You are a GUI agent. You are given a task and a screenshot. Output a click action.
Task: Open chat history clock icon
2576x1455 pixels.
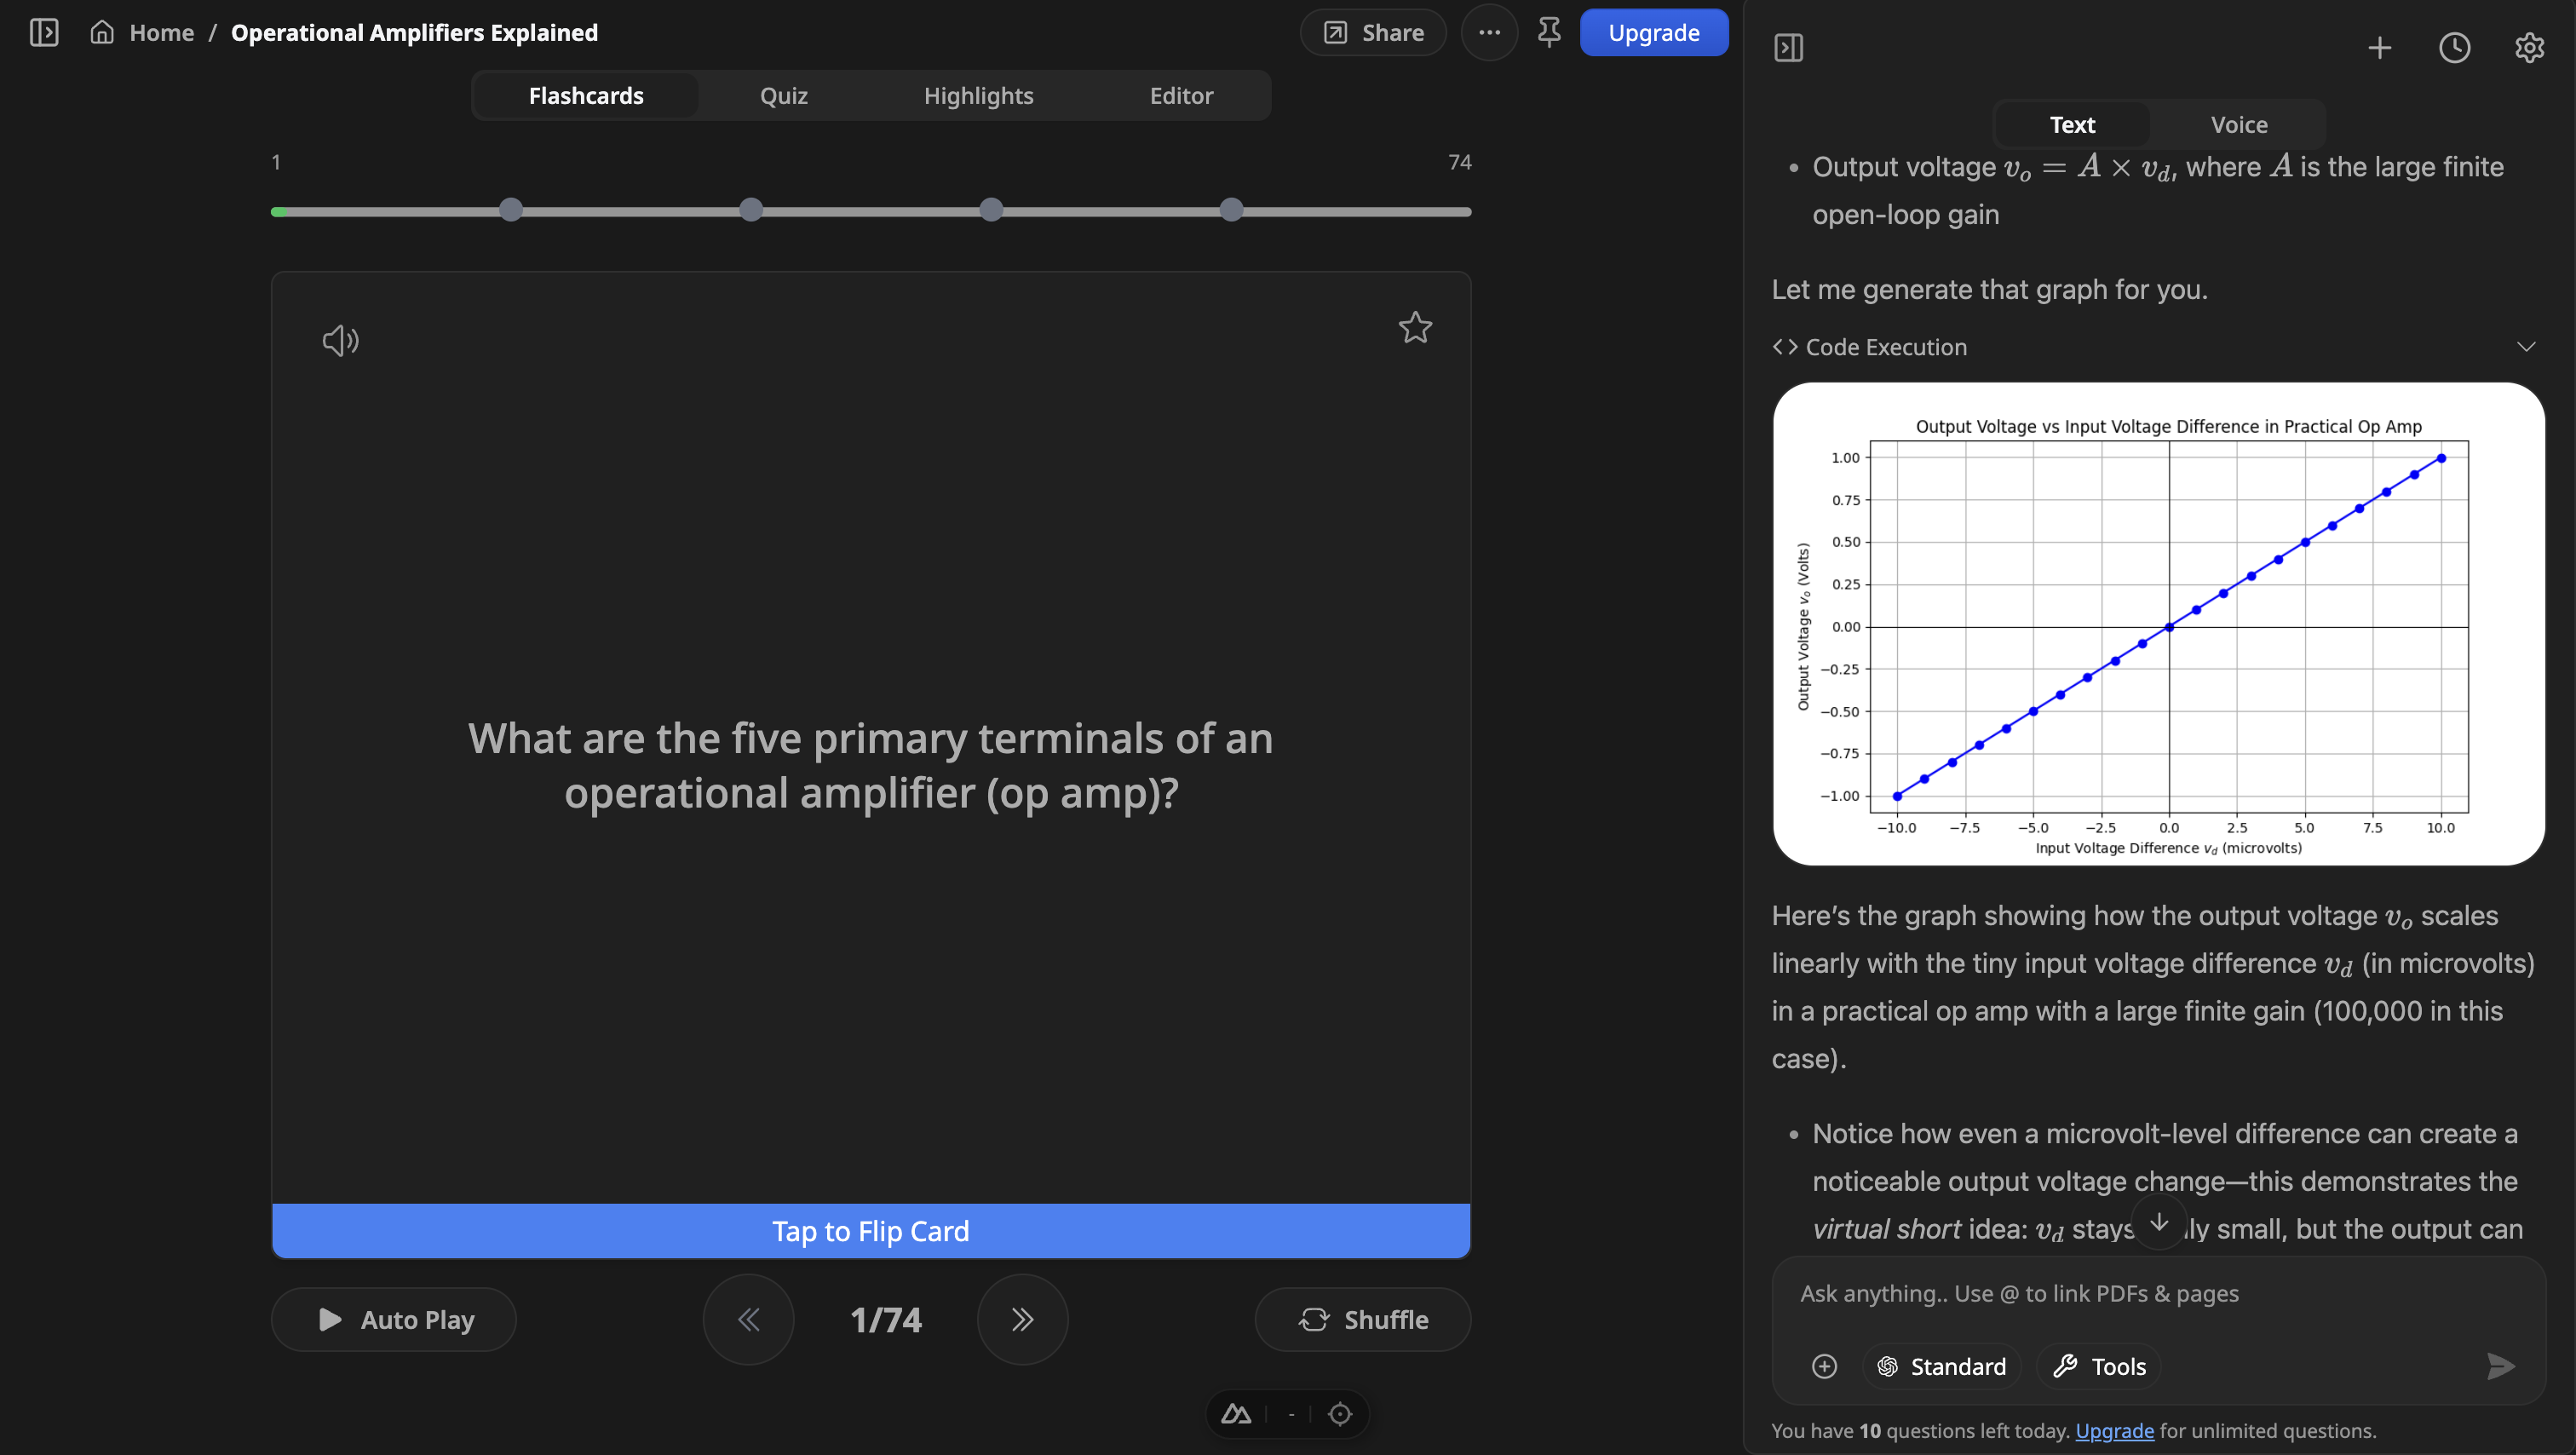pyautogui.click(x=2454, y=48)
